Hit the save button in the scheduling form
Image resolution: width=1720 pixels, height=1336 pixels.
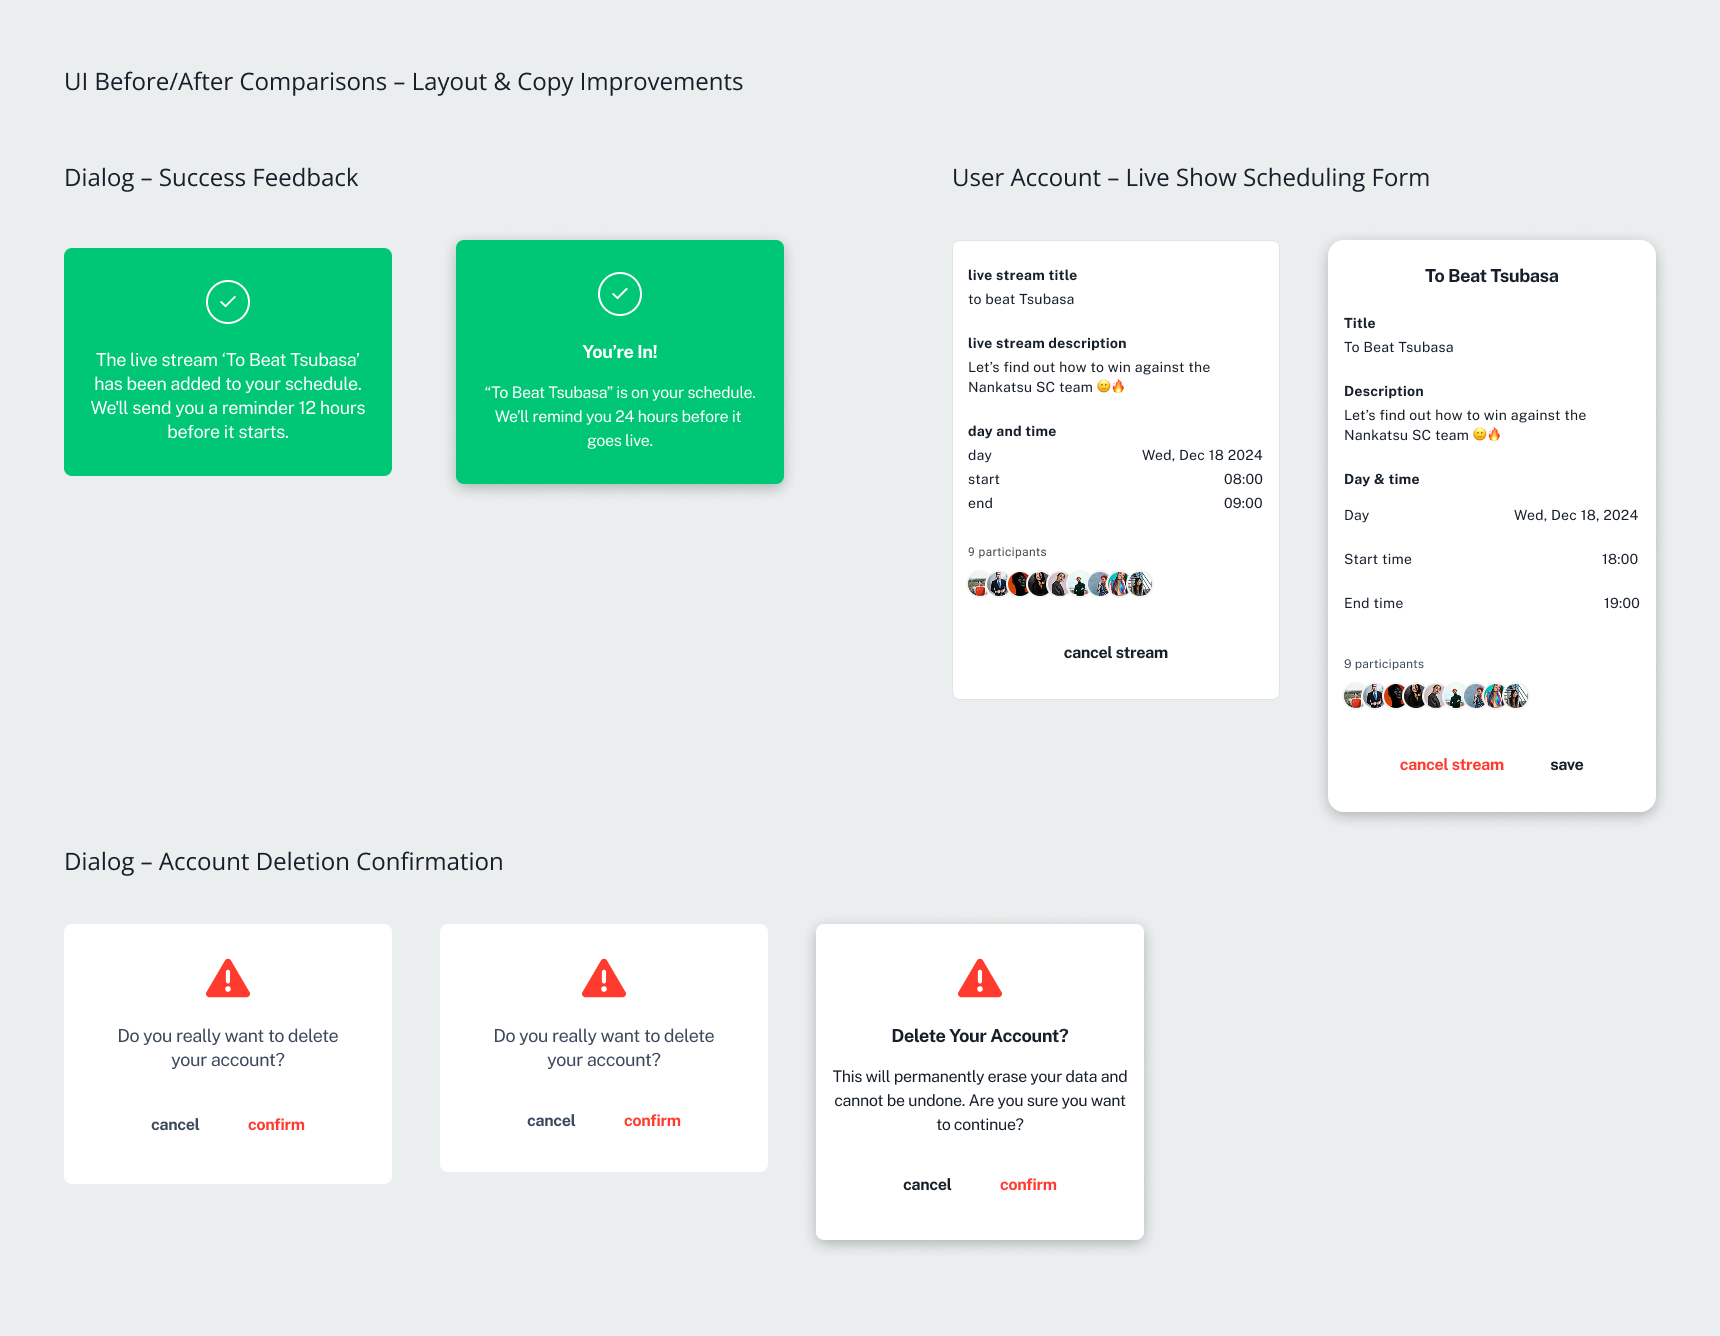pyautogui.click(x=1566, y=765)
